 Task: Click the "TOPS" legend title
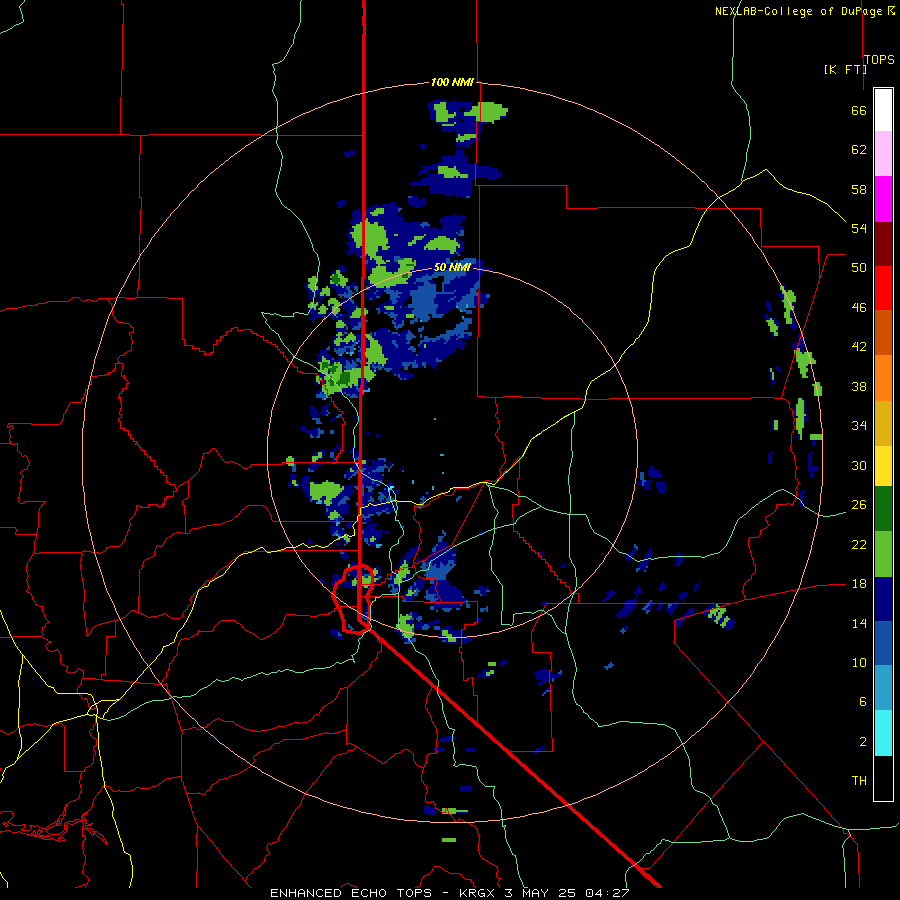[x=879, y=59]
